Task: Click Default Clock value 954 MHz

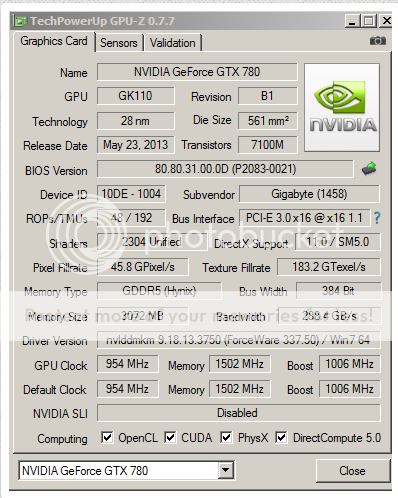Action: click(127, 389)
